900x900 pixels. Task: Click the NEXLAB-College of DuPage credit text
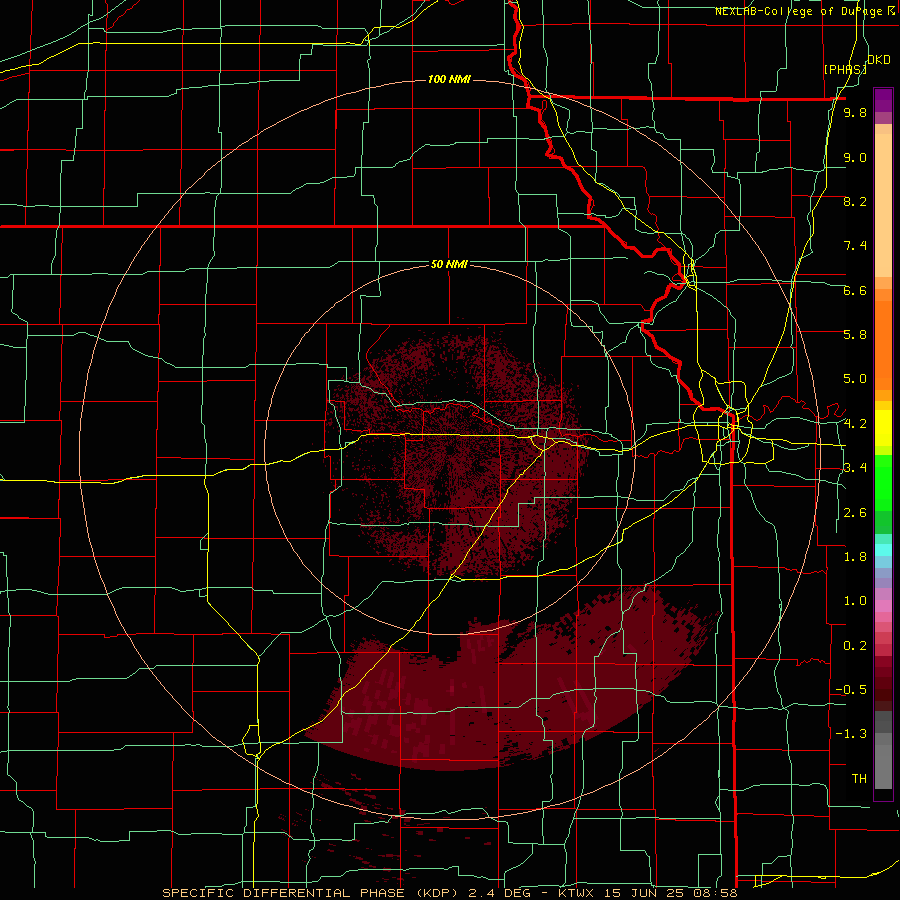[x=801, y=11]
